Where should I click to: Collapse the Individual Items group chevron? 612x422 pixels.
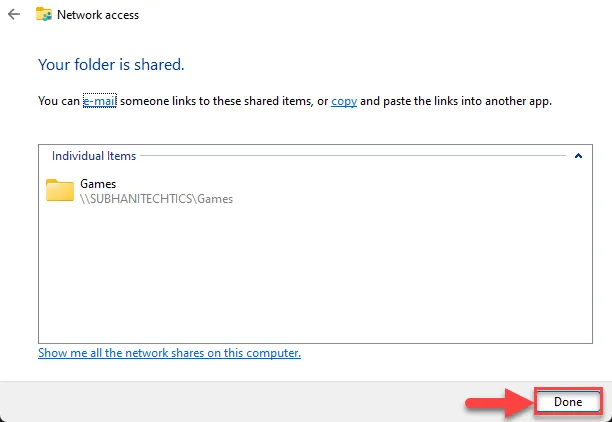click(x=578, y=156)
